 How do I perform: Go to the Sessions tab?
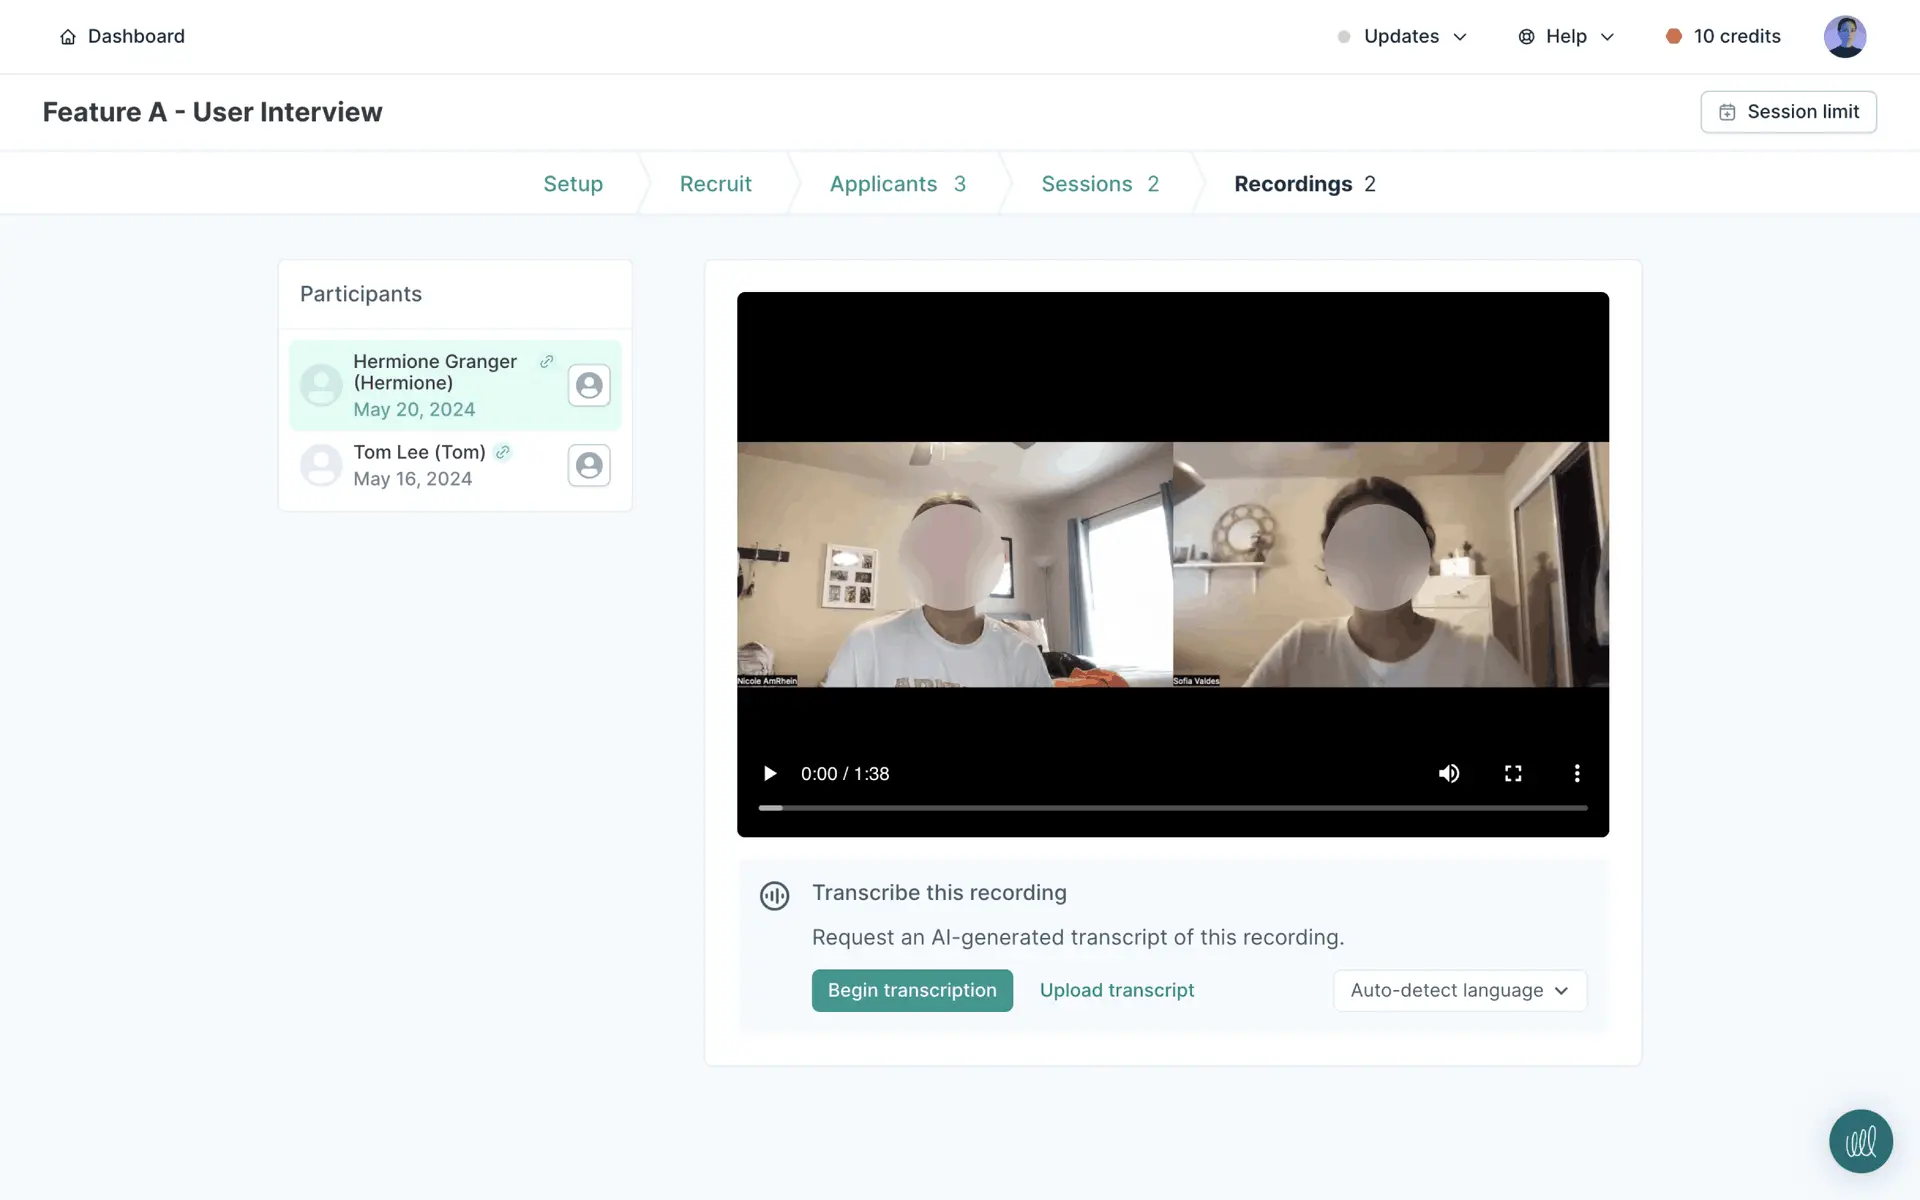click(x=1099, y=184)
